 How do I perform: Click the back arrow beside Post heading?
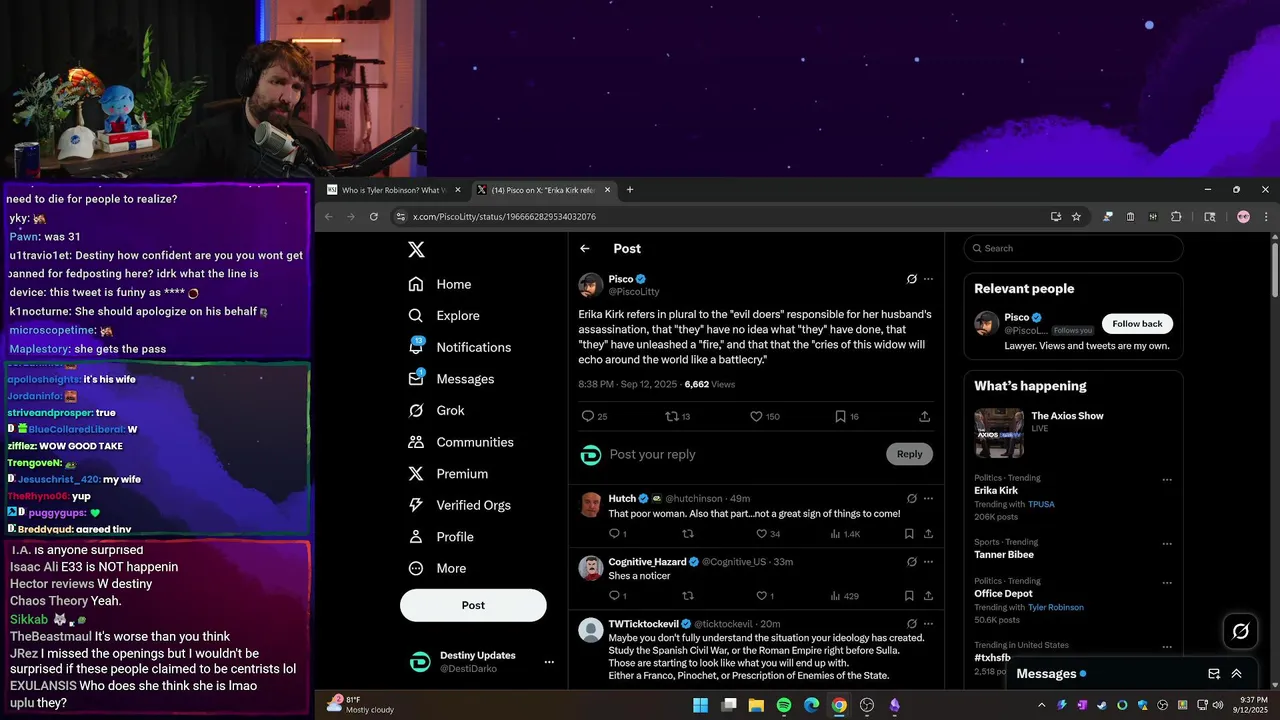[585, 249]
